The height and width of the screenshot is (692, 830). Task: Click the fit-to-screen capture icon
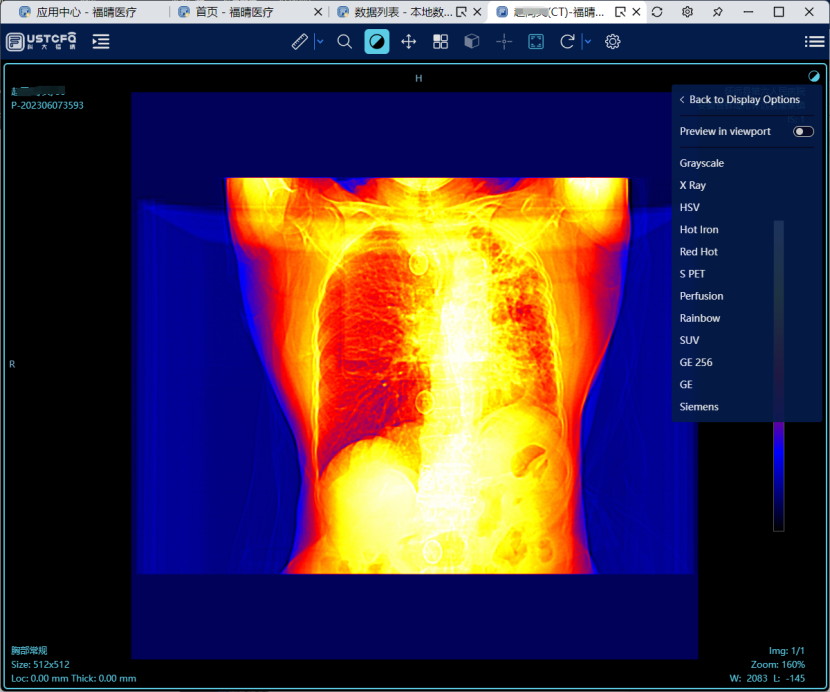536,42
